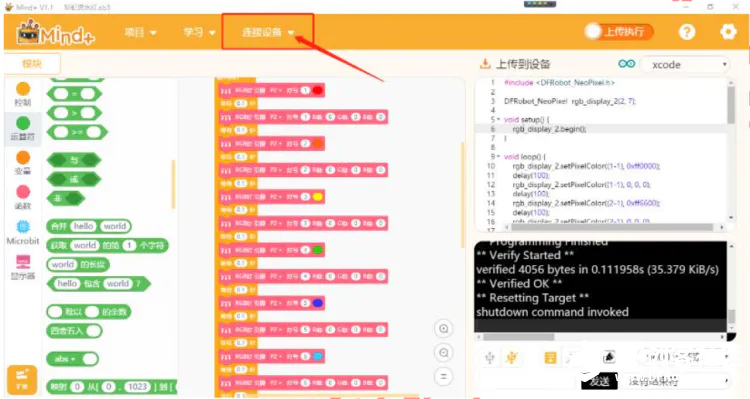Click the #include <DFRobot_NeoPixel.h> line
Viewport: 750px width, 399px height.
(x=559, y=83)
